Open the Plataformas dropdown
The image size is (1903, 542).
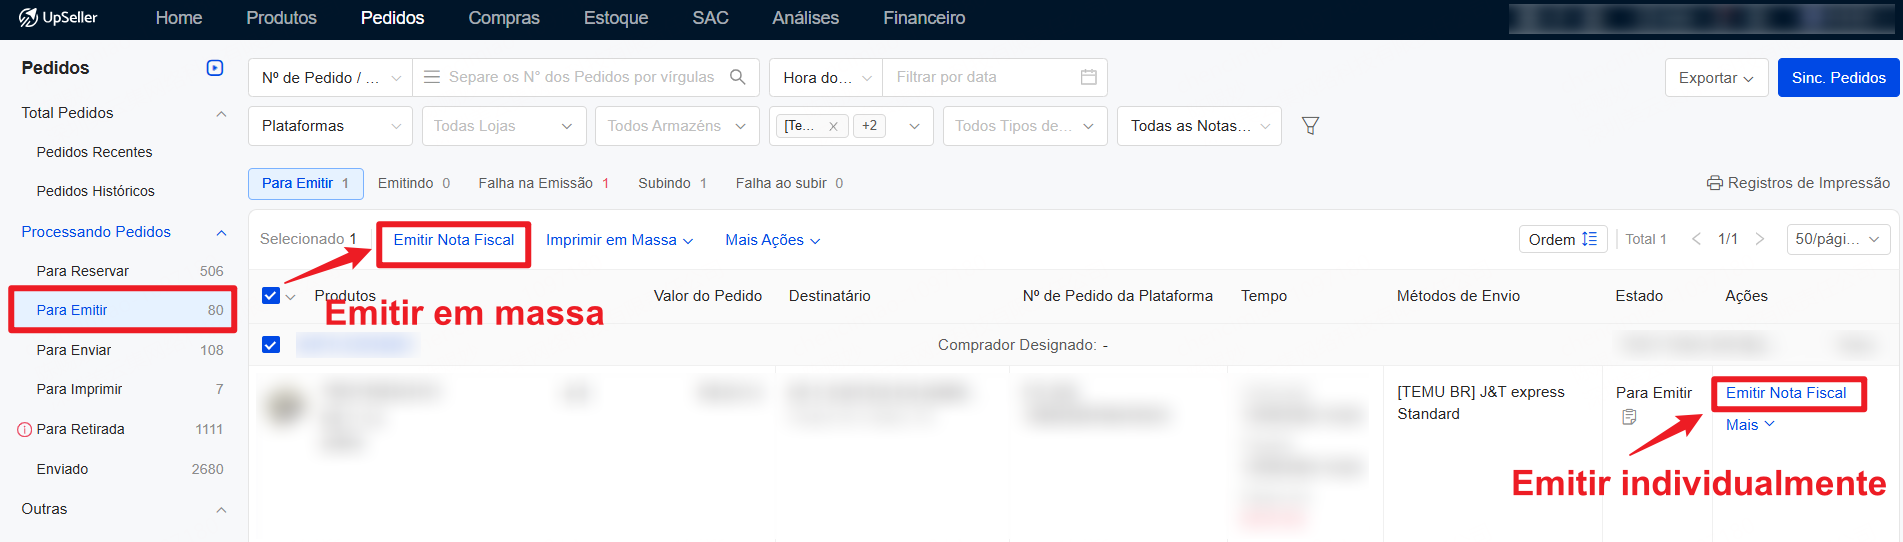click(330, 126)
